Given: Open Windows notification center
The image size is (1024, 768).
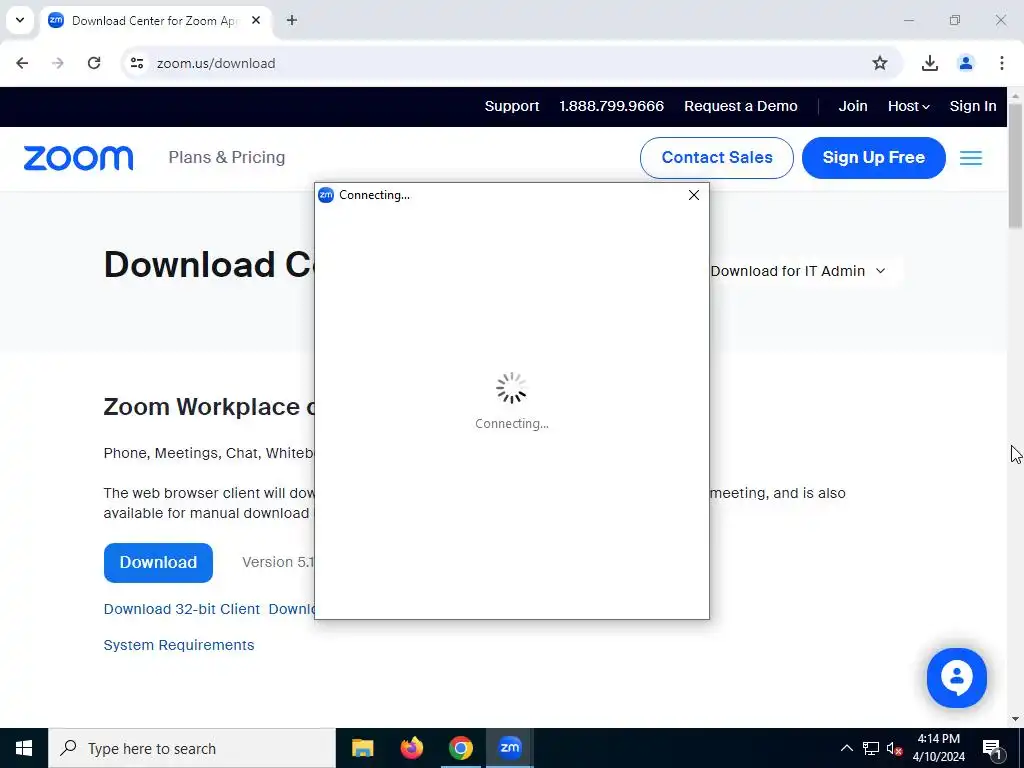Looking at the screenshot, I should click(992, 748).
